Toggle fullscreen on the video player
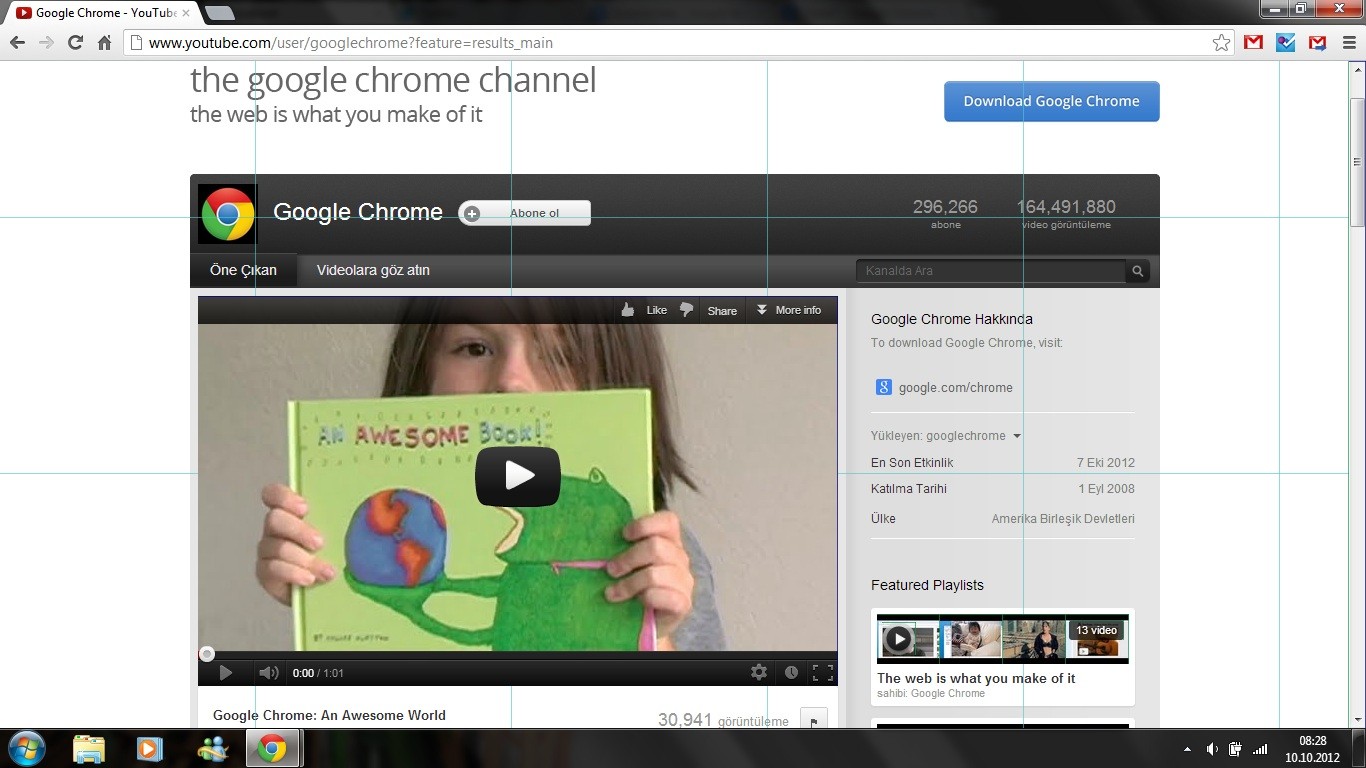 click(822, 673)
